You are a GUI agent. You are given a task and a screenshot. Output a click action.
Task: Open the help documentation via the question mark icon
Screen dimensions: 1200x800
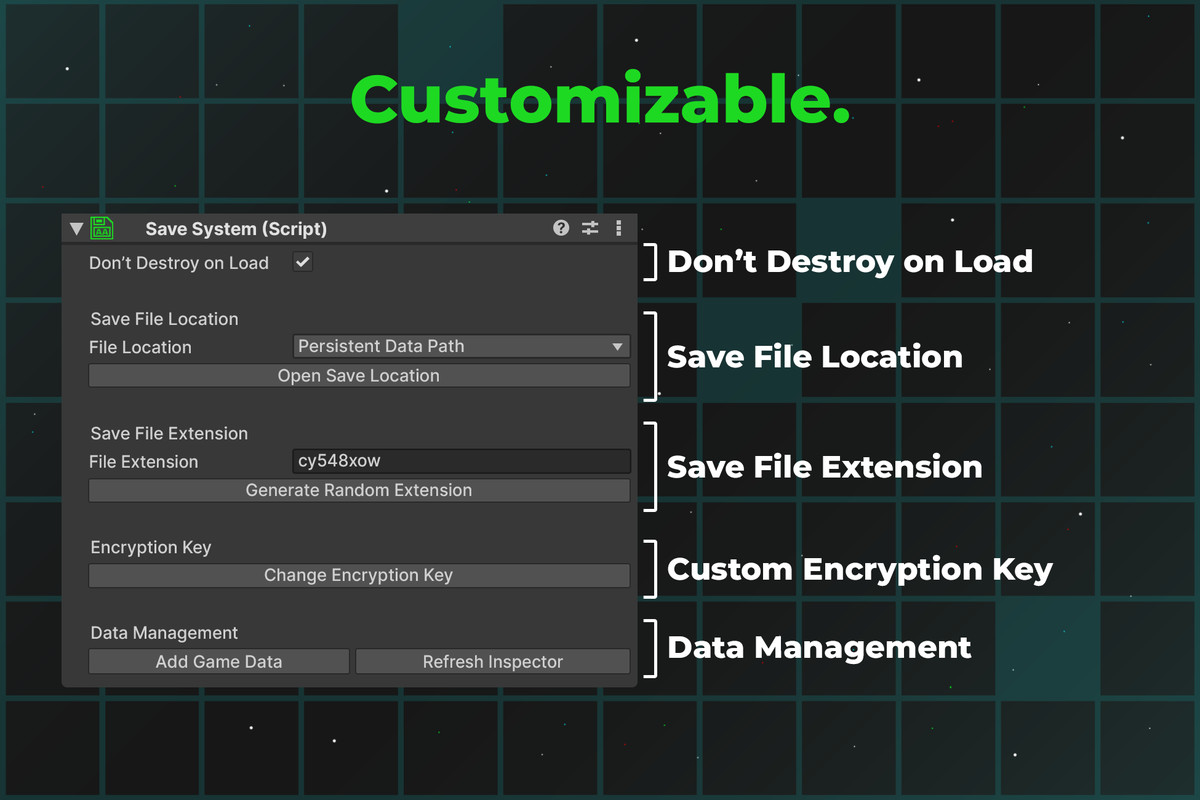coord(561,228)
